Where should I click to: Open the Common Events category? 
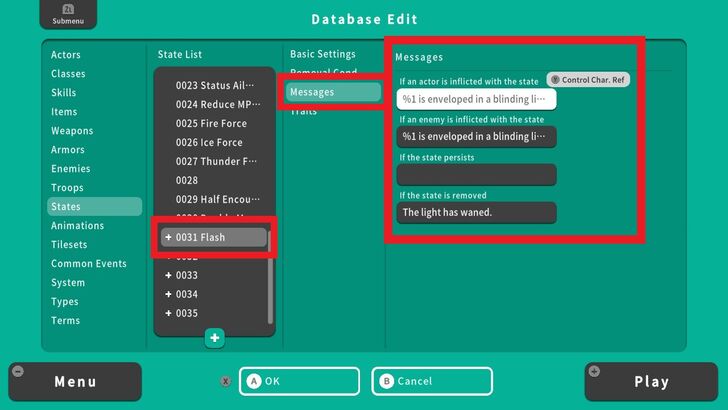click(x=89, y=263)
